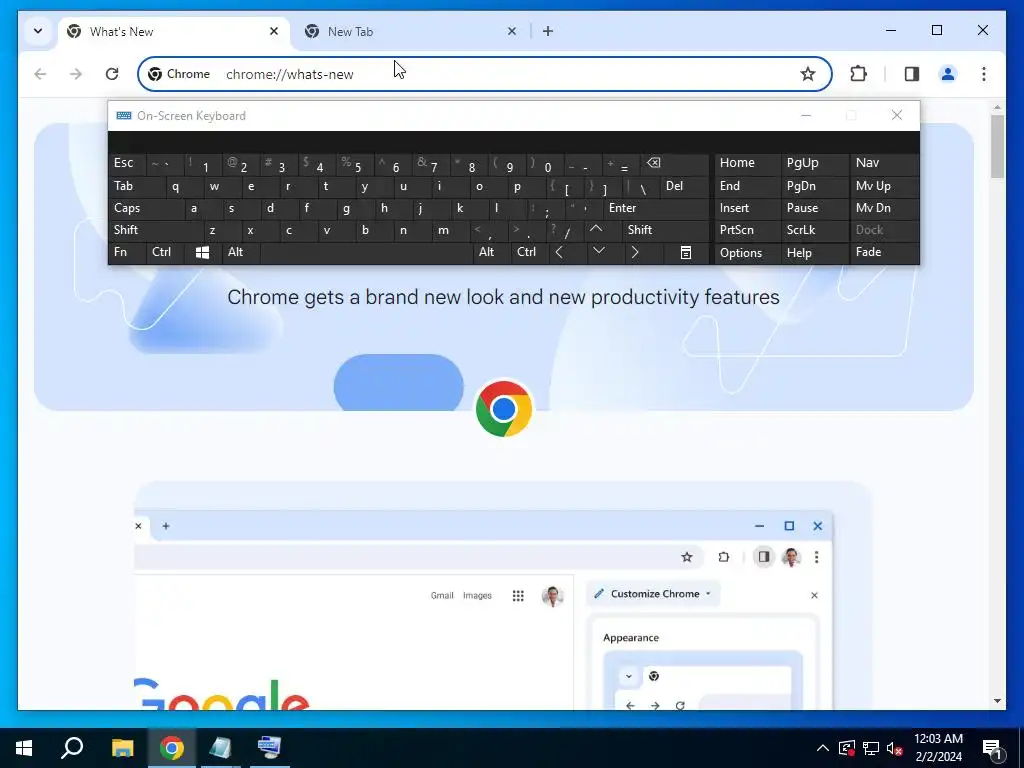Toggle the left Ctrl key on keyboard
The width and height of the screenshot is (1024, 768).
click(165, 252)
